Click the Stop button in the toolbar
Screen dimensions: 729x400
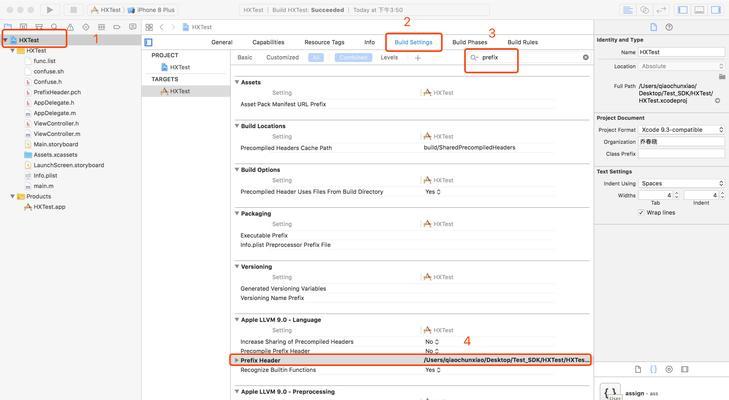(73, 10)
